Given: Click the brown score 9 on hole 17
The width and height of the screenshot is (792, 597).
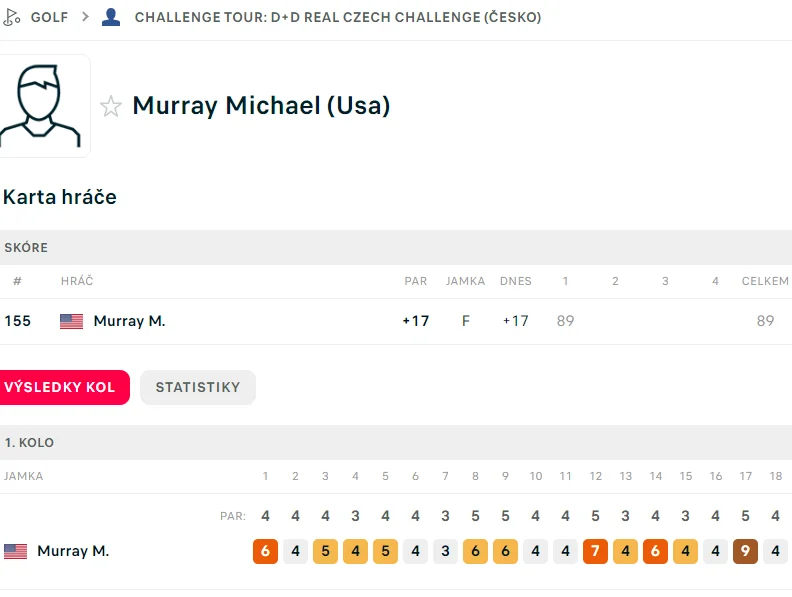Looking at the screenshot, I should (x=746, y=551).
